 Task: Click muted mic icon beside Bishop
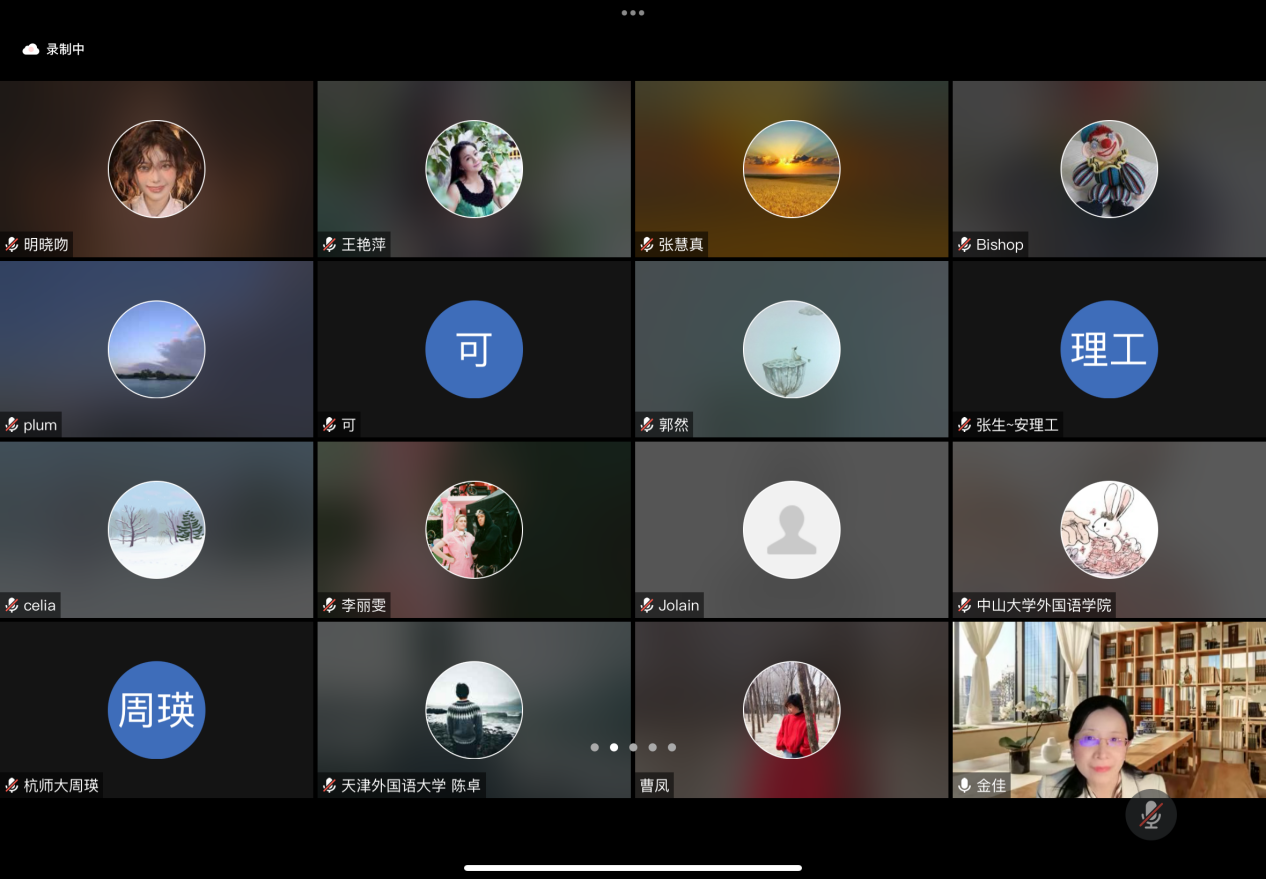[965, 244]
